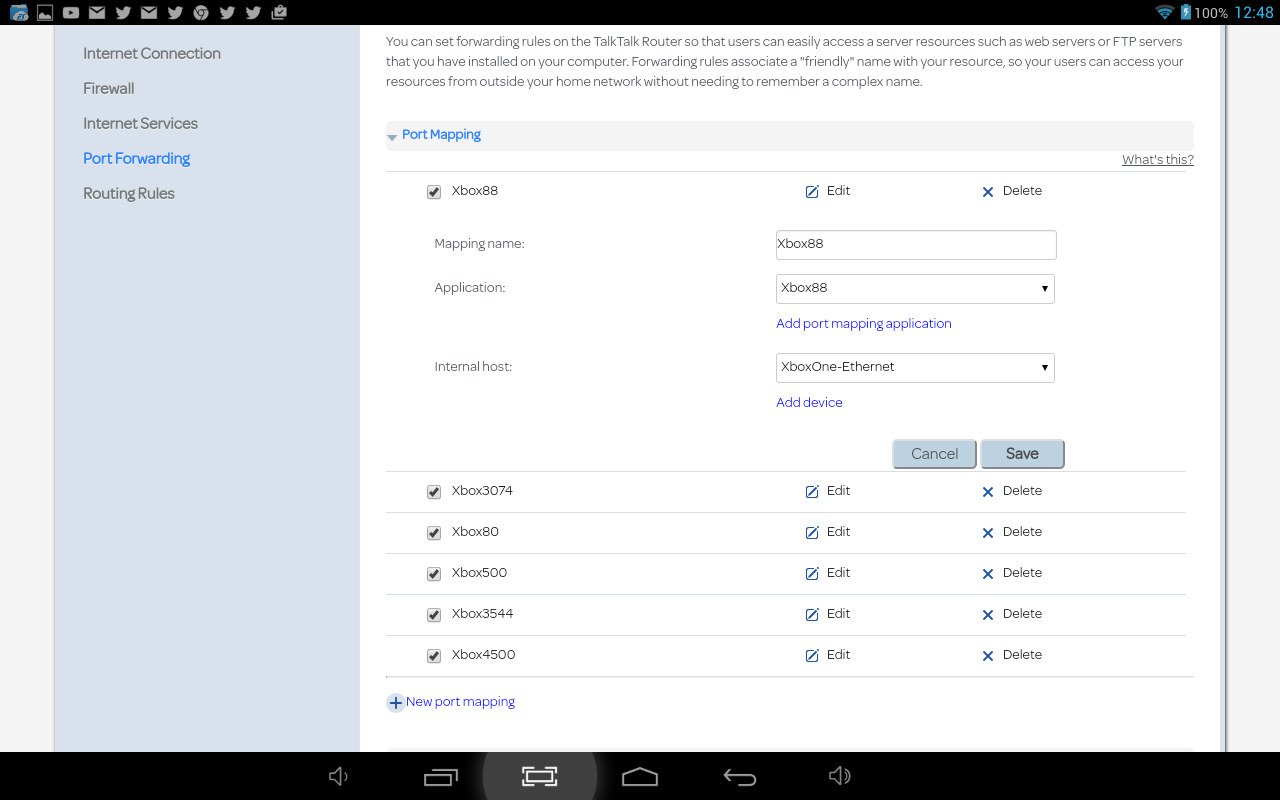Screen dimensions: 1280x800
Task: Tap the Android back navigation icon
Action: click(x=739, y=777)
